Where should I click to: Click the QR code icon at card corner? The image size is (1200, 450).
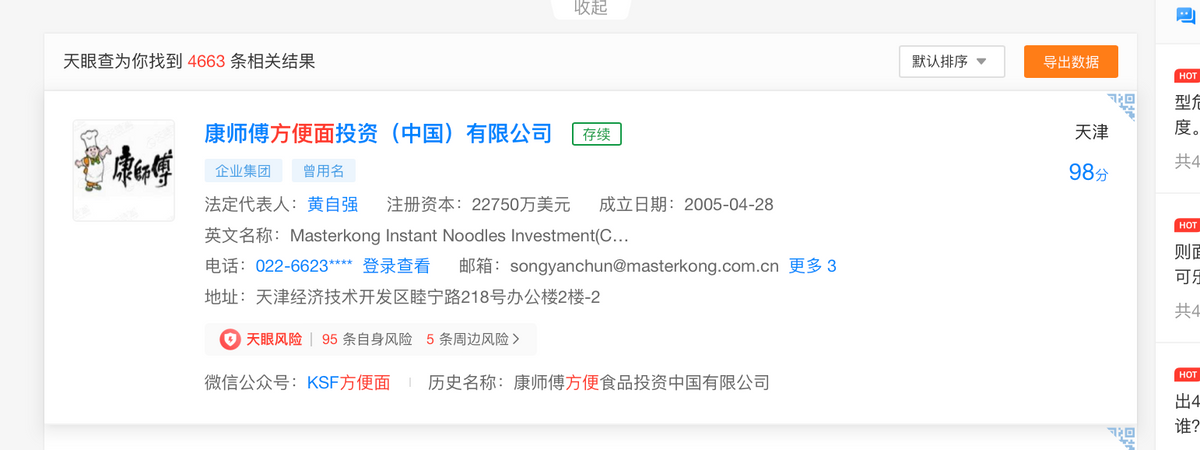[x=1122, y=106]
